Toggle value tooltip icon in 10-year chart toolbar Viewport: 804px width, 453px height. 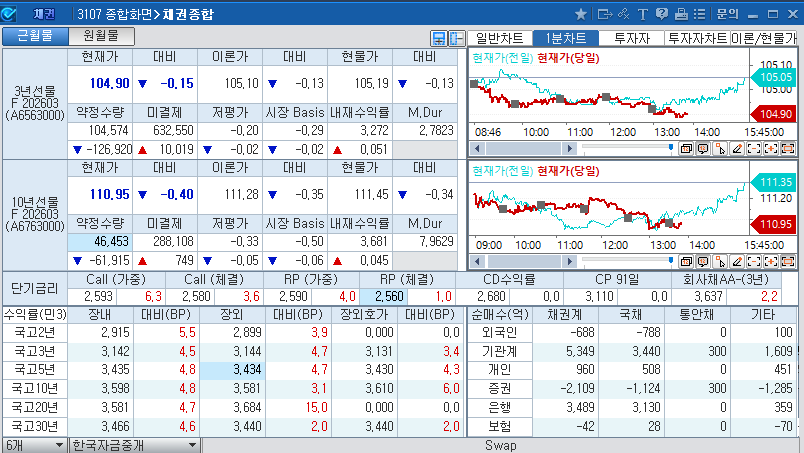click(x=703, y=262)
